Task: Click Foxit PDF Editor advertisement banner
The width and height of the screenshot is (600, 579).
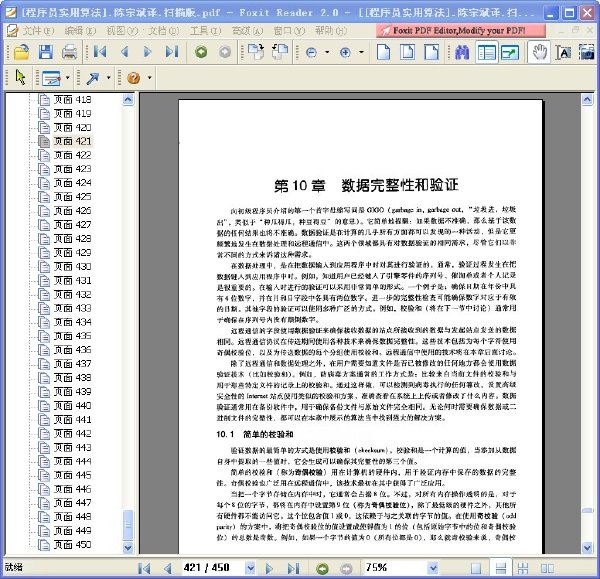Action: point(460,31)
